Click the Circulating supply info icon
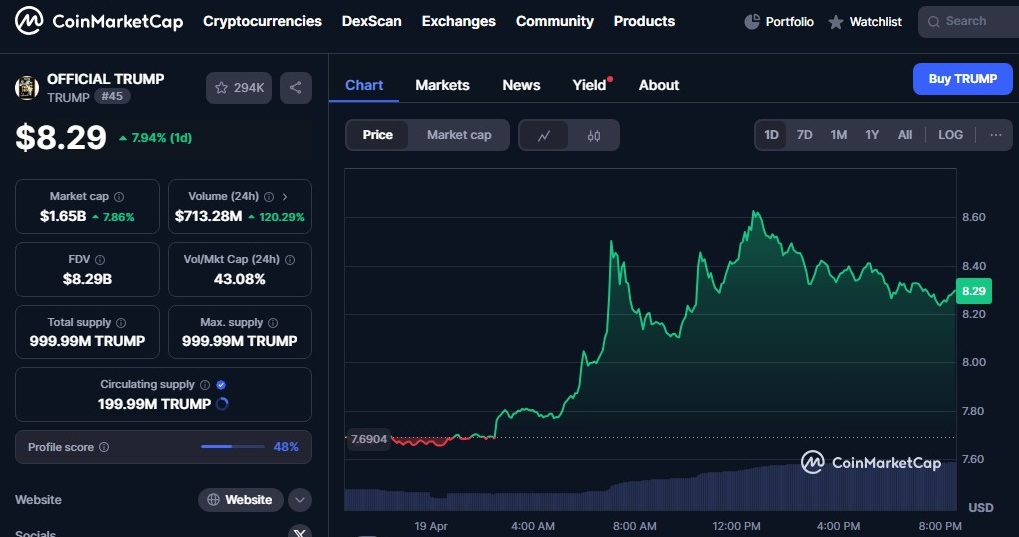The width and height of the screenshot is (1019, 537). click(x=205, y=385)
